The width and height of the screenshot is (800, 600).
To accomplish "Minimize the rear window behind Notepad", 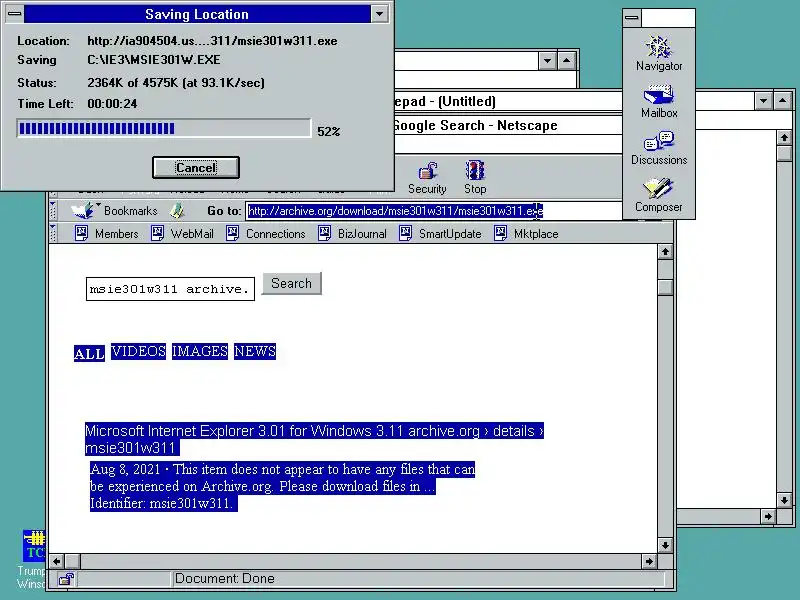I will (x=547, y=61).
